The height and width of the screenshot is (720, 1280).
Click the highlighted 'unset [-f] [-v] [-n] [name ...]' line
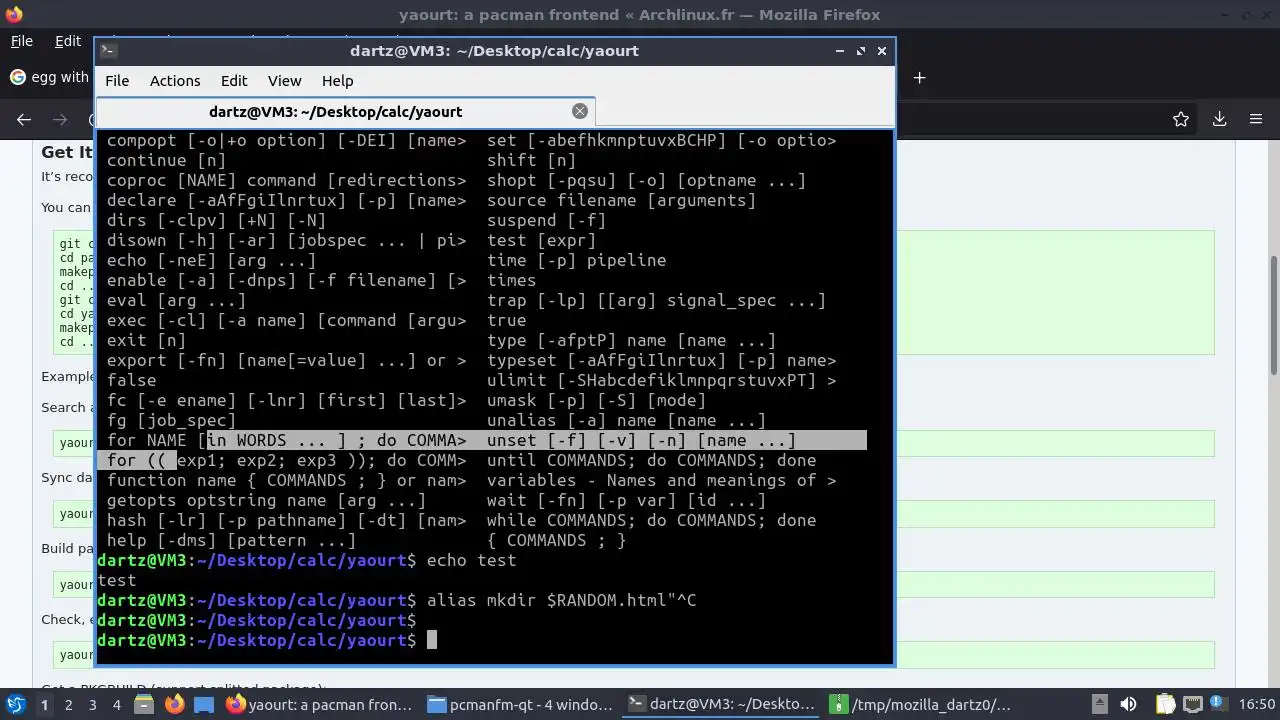(641, 440)
